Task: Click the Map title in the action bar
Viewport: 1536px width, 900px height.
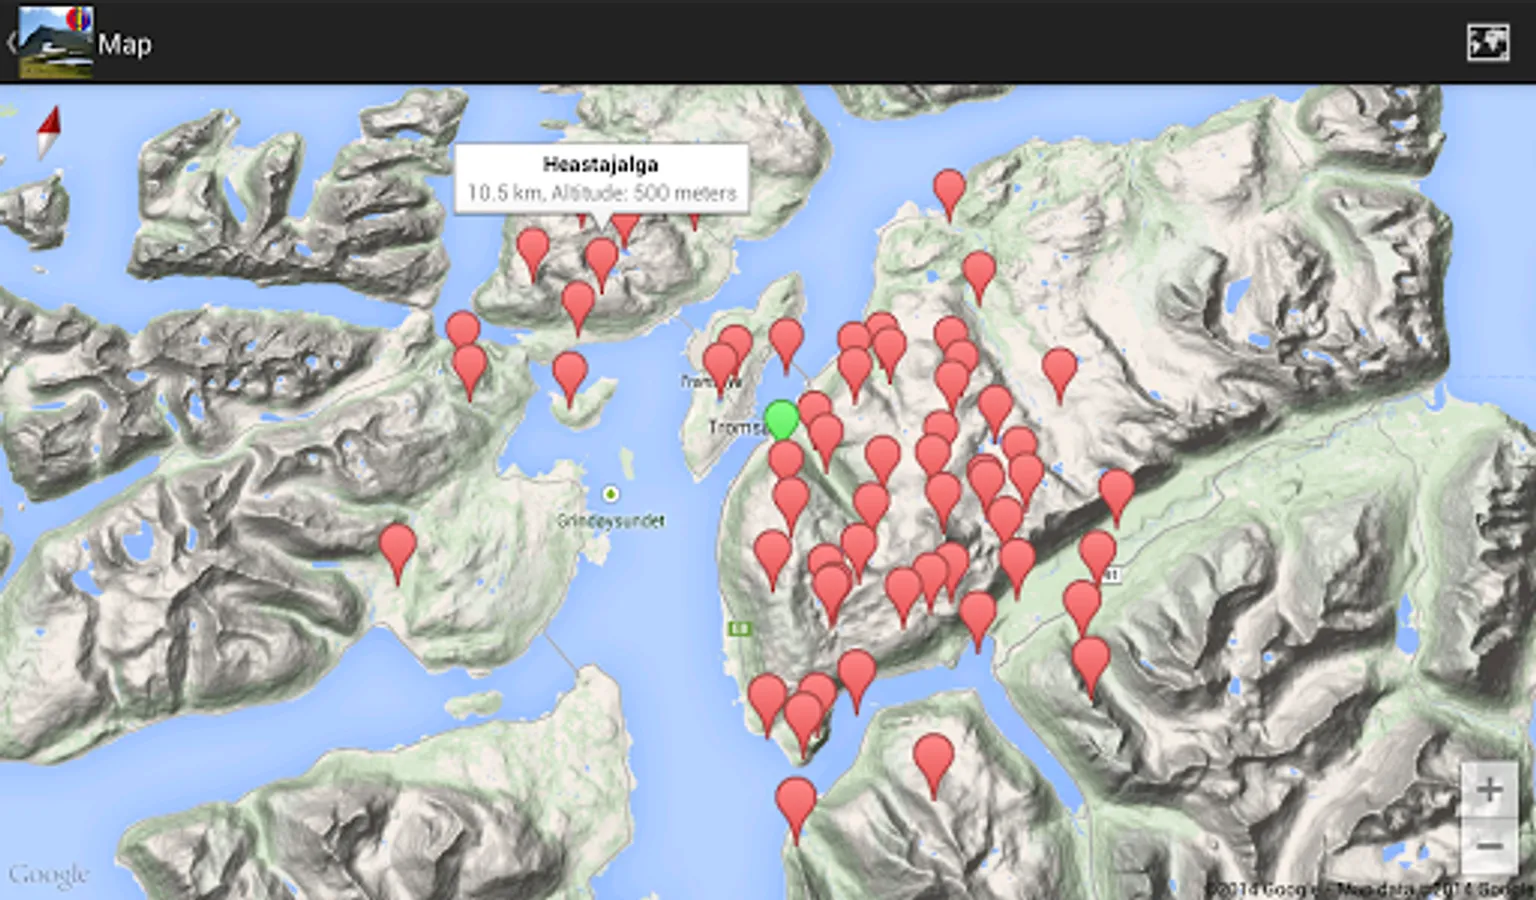Action: [124, 44]
